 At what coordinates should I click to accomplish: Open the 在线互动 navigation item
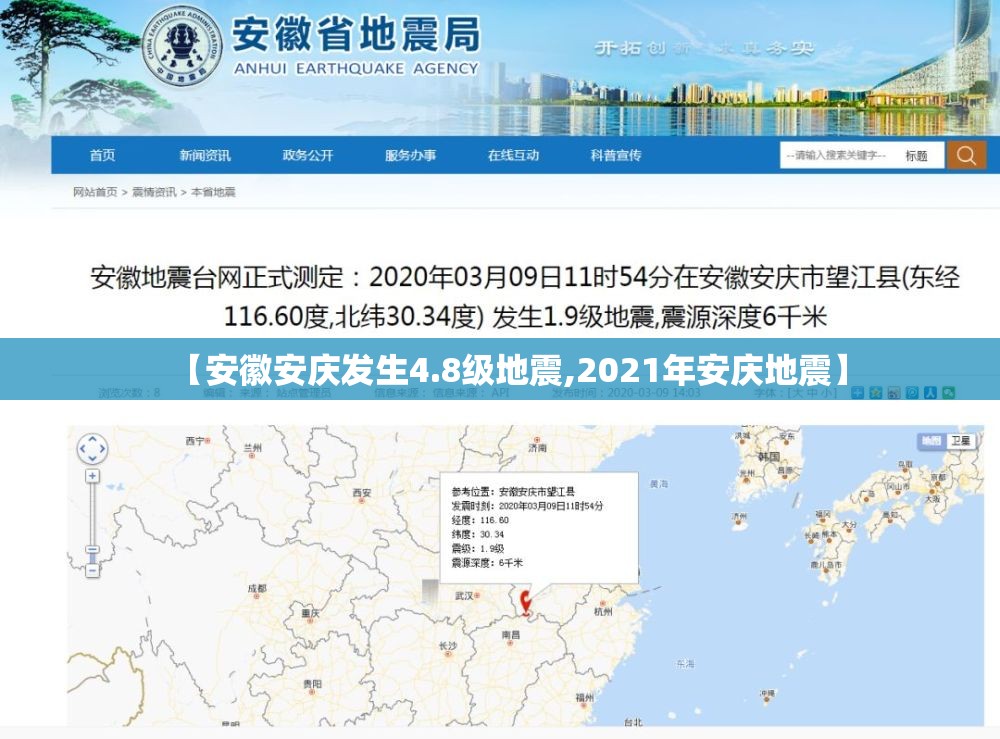pyautogui.click(x=513, y=155)
